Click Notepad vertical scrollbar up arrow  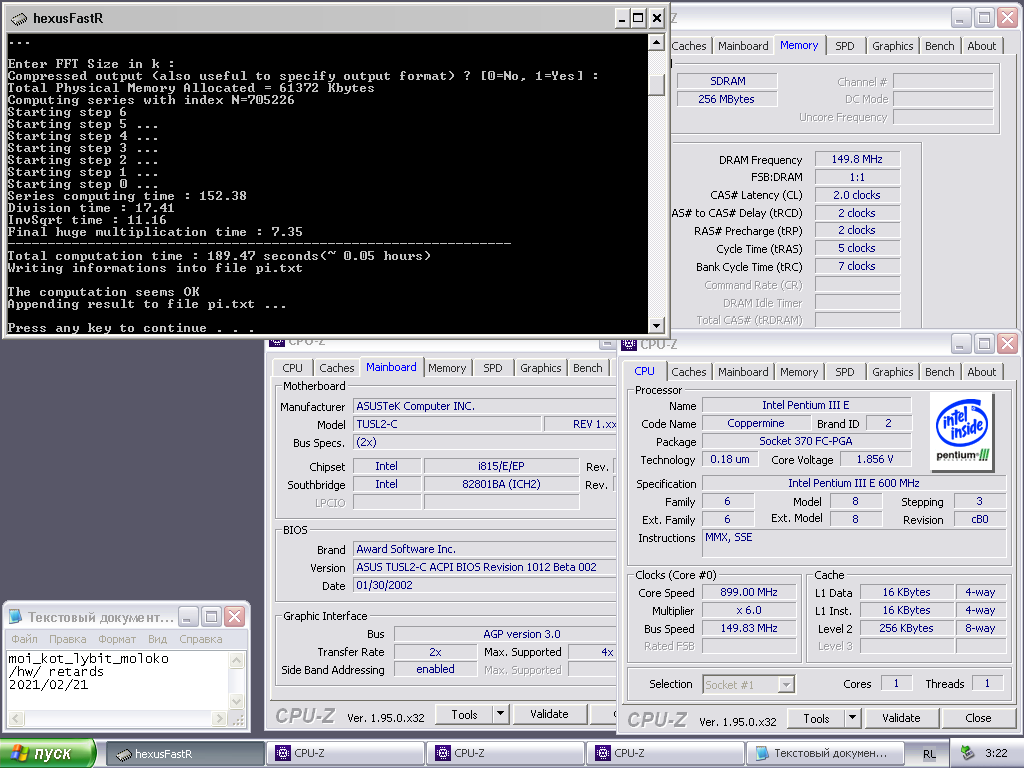(x=237, y=660)
